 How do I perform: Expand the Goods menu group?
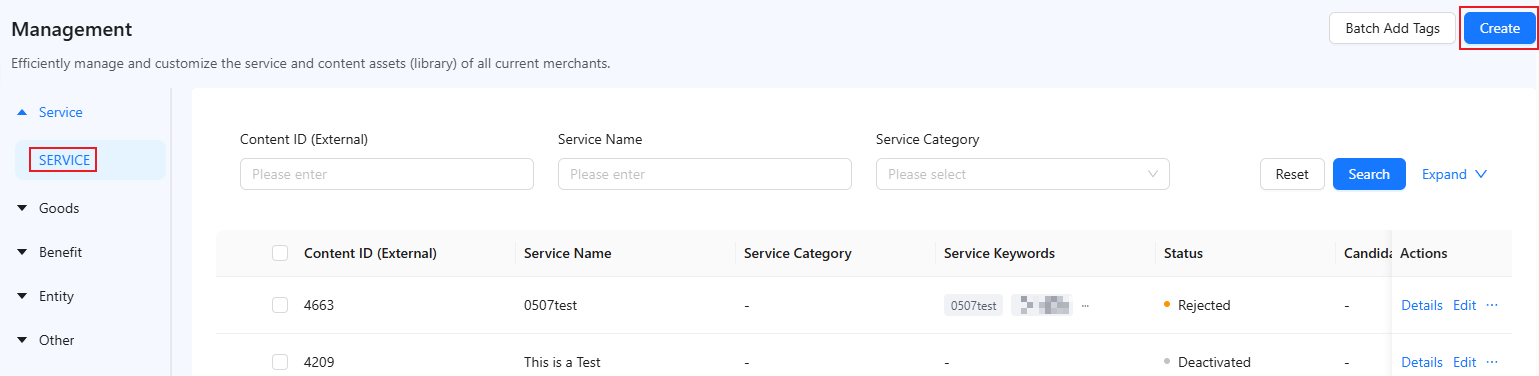[x=22, y=208]
